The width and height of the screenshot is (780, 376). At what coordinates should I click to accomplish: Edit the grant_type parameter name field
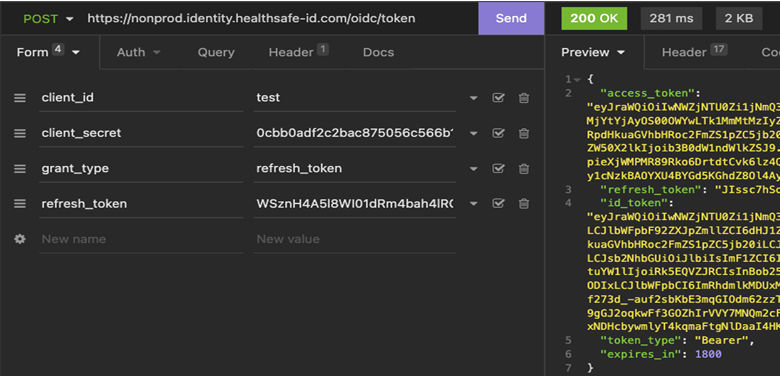141,169
